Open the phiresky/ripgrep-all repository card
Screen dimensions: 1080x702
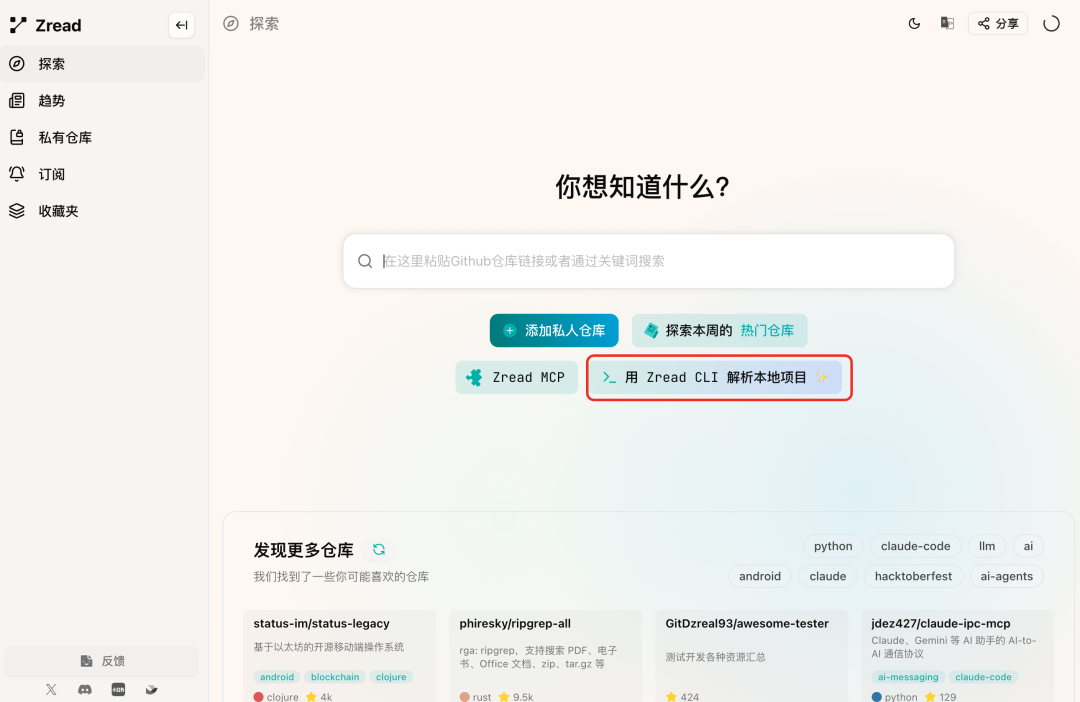(545, 650)
